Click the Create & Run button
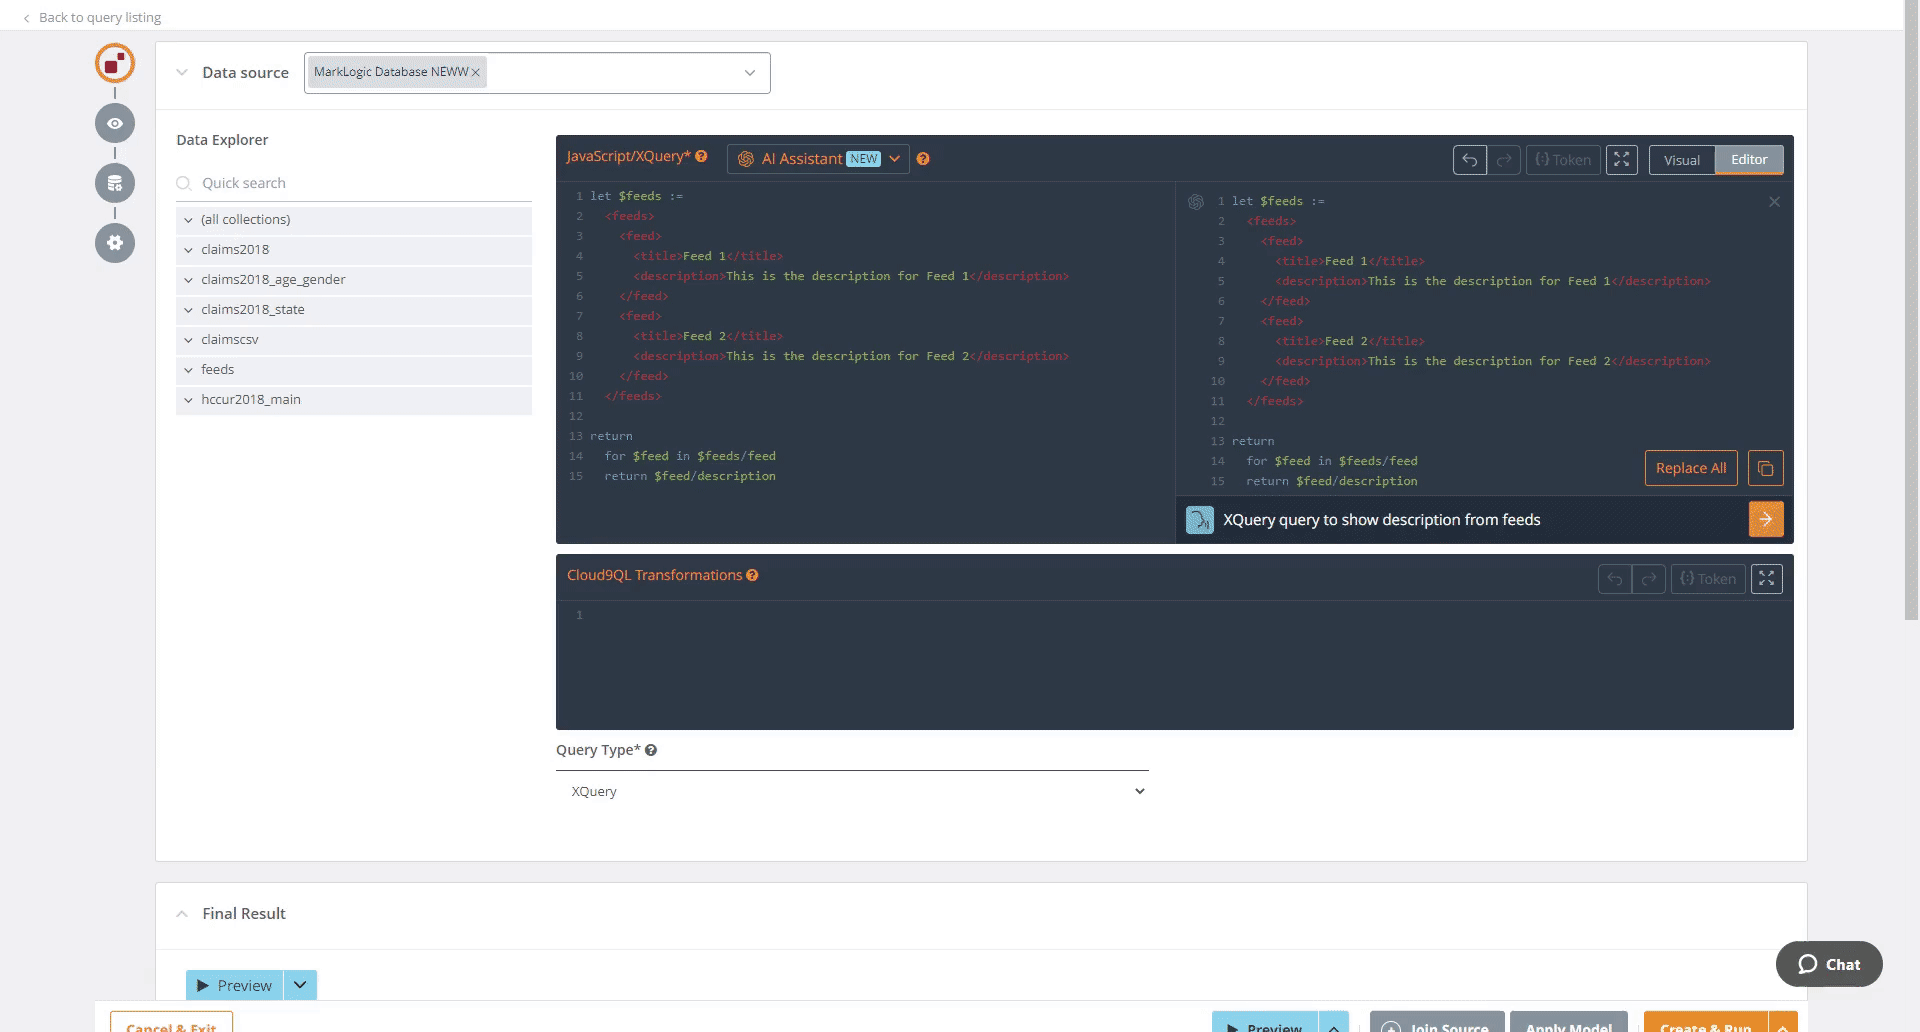 tap(1704, 1026)
